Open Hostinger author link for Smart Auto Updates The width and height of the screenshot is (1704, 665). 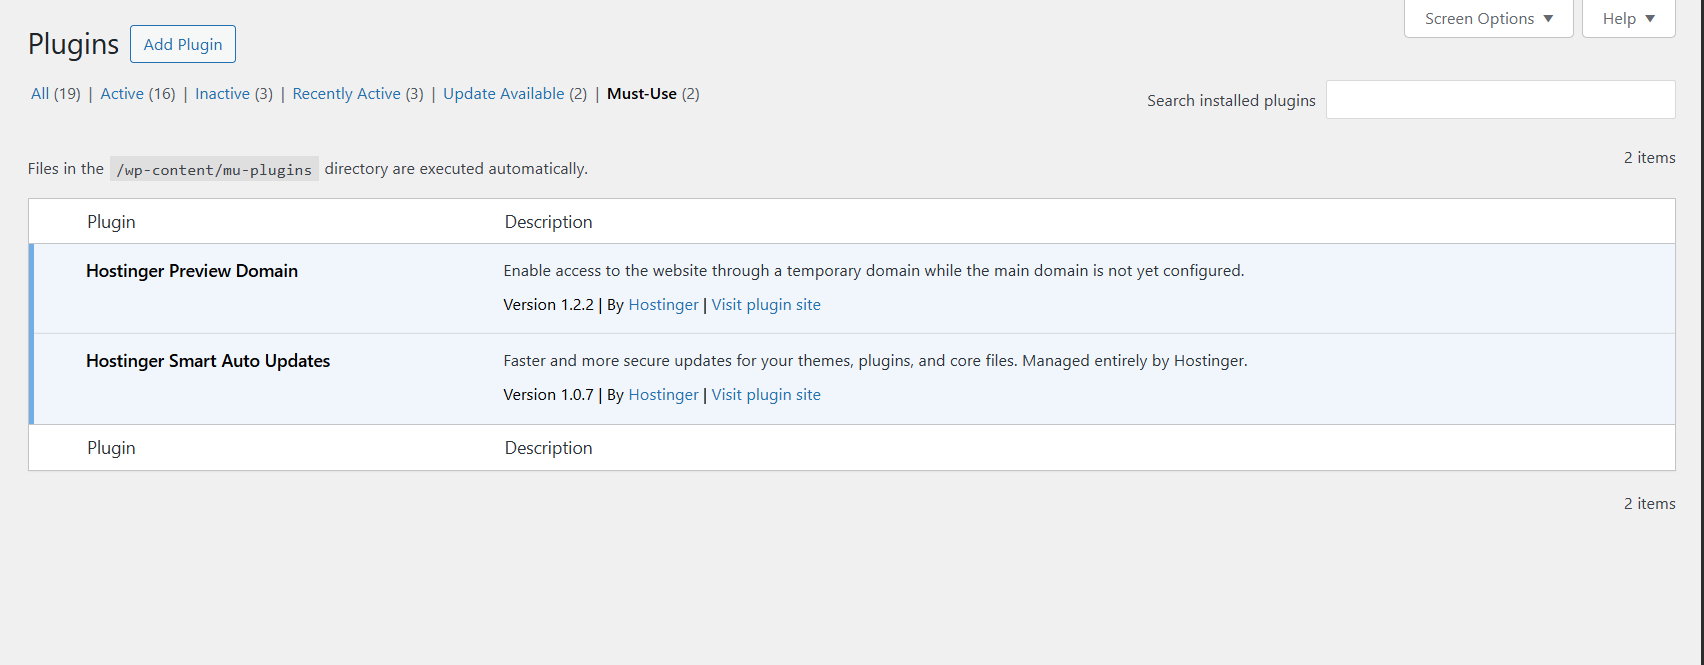[663, 395]
